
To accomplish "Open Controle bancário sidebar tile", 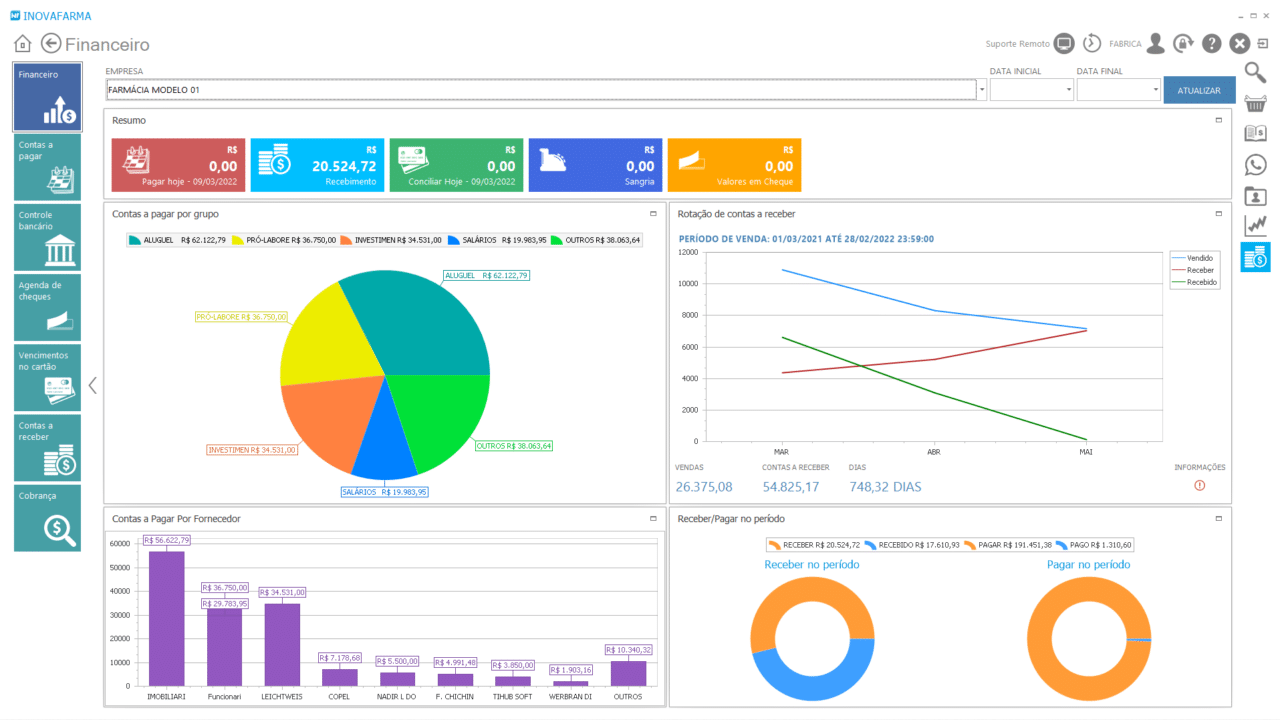I will (47, 238).
